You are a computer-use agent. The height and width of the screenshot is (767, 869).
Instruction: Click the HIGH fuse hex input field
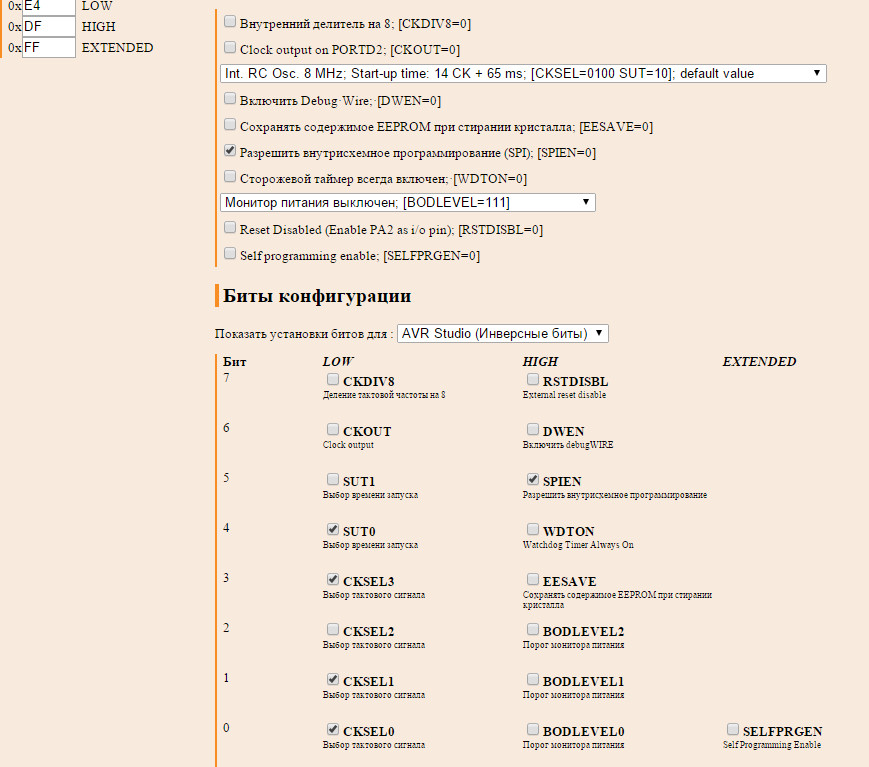(x=48, y=26)
